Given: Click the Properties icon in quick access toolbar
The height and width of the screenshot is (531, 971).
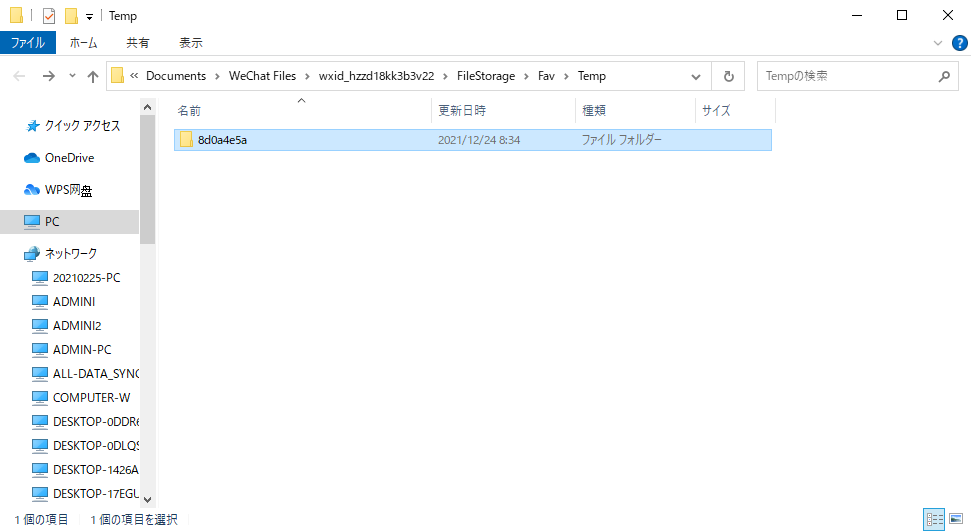Looking at the screenshot, I should 48,16.
